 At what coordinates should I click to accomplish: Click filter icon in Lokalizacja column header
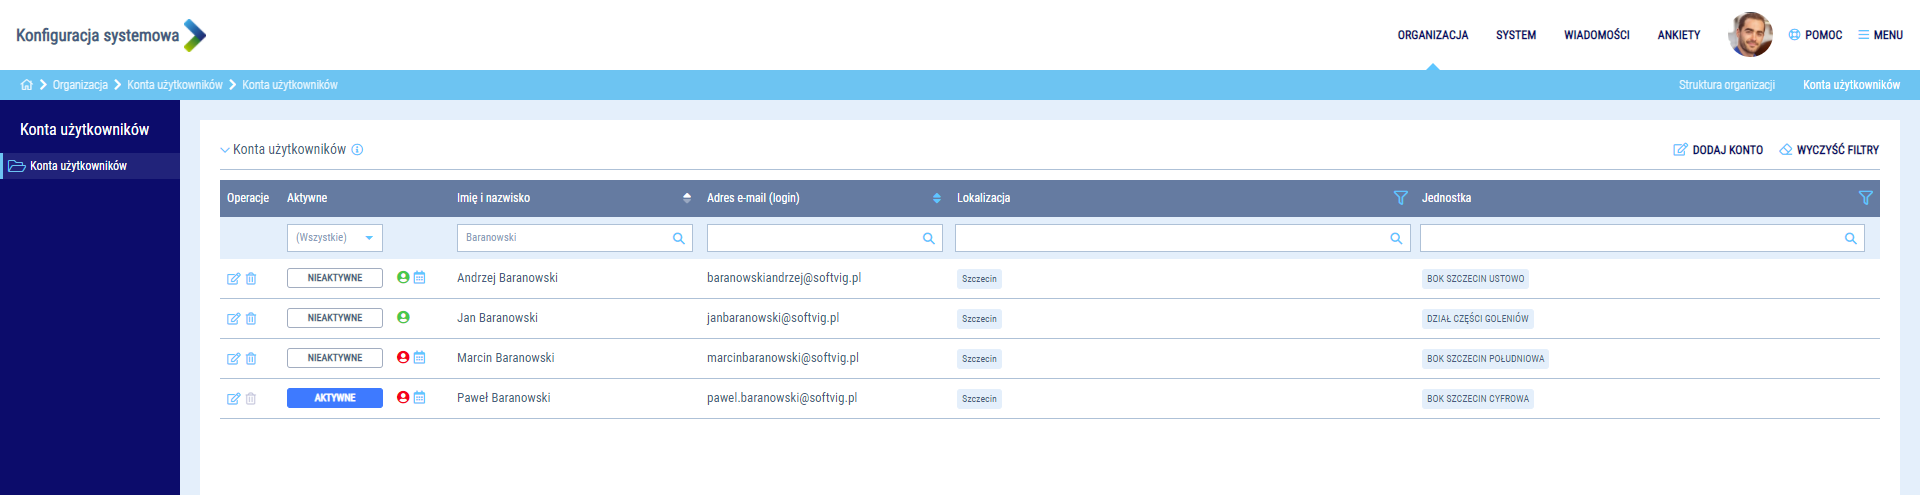(x=1400, y=198)
